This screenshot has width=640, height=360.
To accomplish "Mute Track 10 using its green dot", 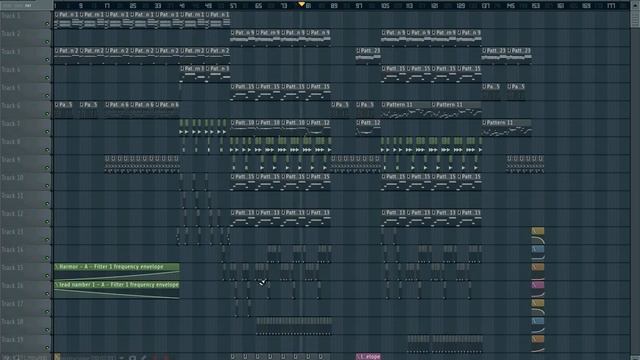I will point(47,185).
